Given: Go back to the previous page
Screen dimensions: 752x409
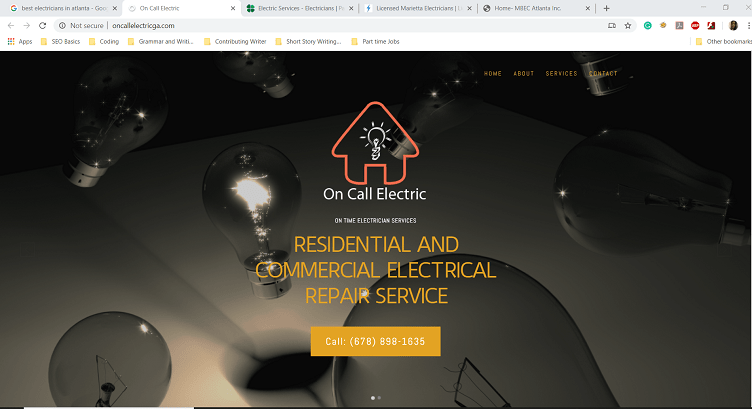Looking at the screenshot, I should click(x=11, y=26).
